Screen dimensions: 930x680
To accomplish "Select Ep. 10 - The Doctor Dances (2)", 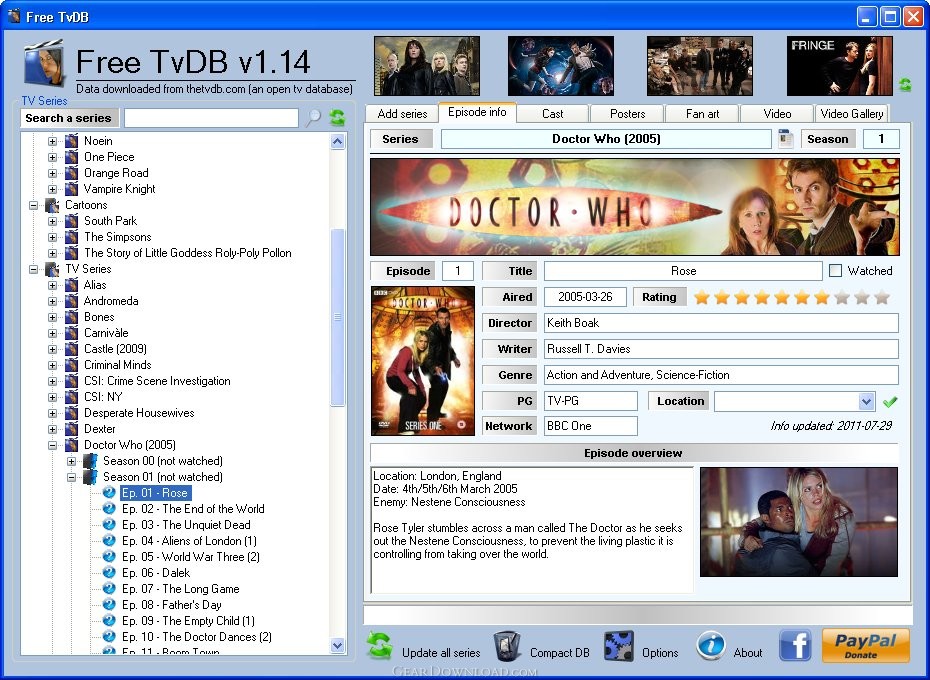I will (x=197, y=637).
